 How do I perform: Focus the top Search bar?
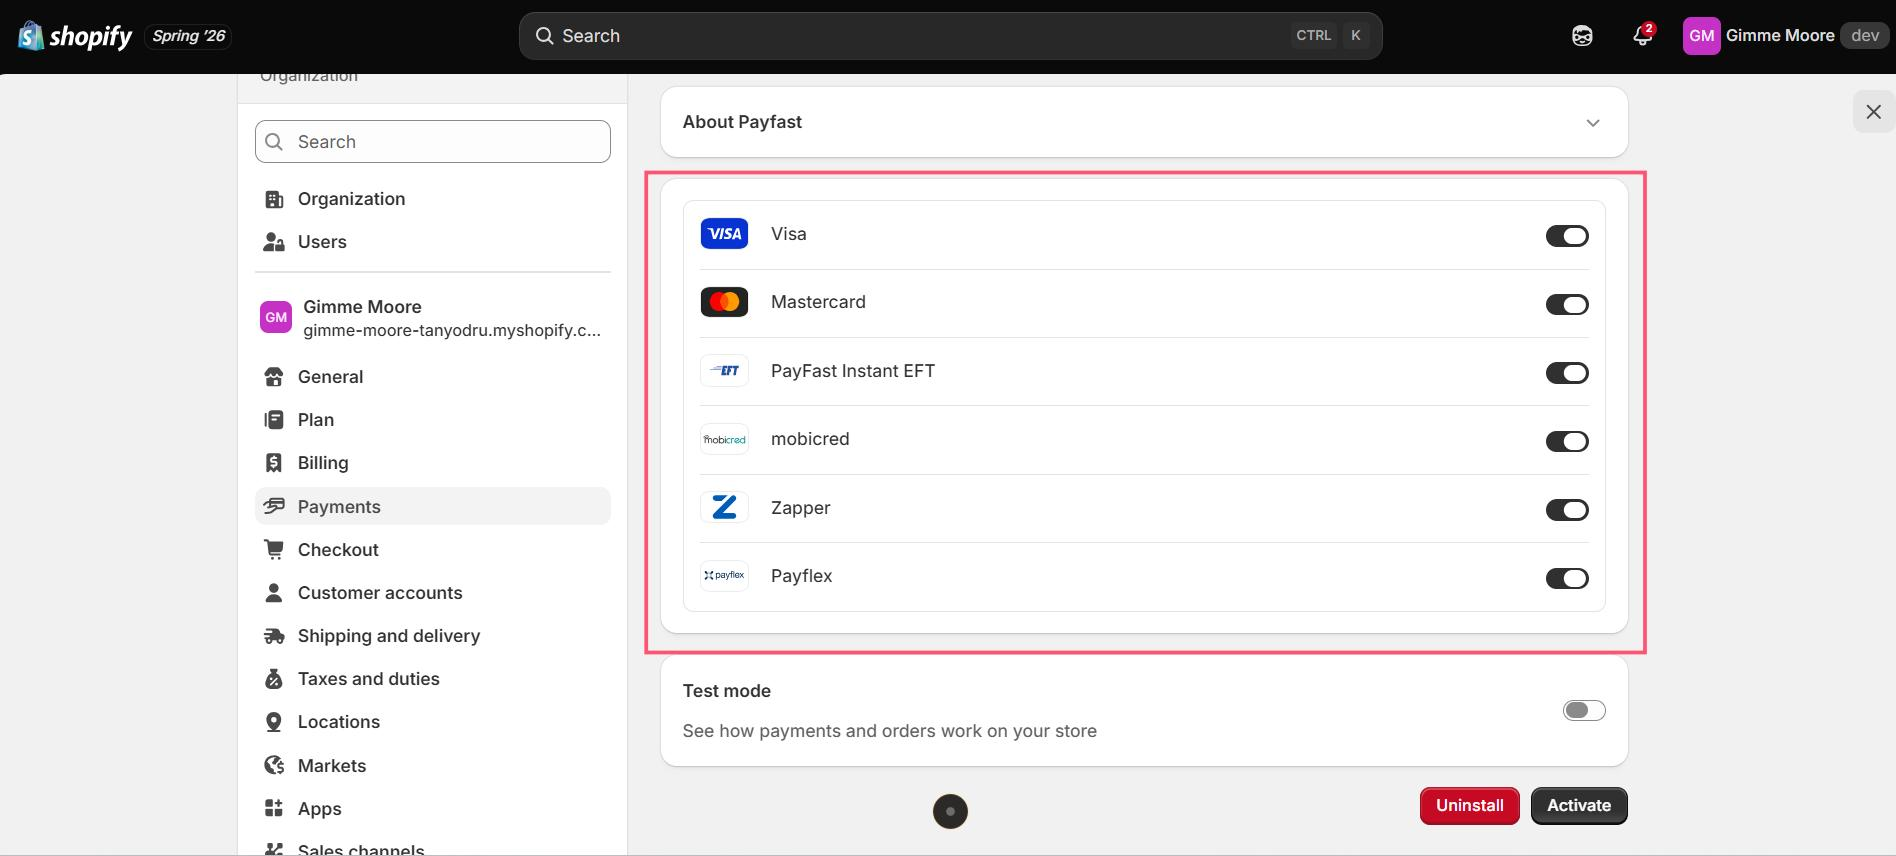click(950, 36)
